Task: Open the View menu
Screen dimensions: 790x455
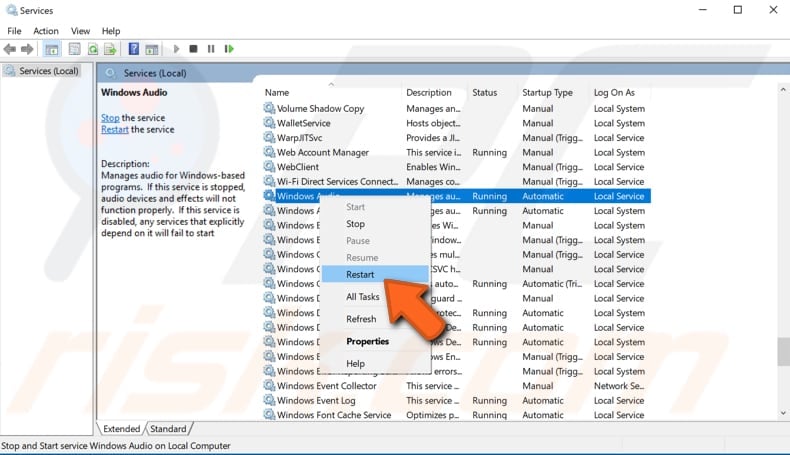Action: point(80,31)
